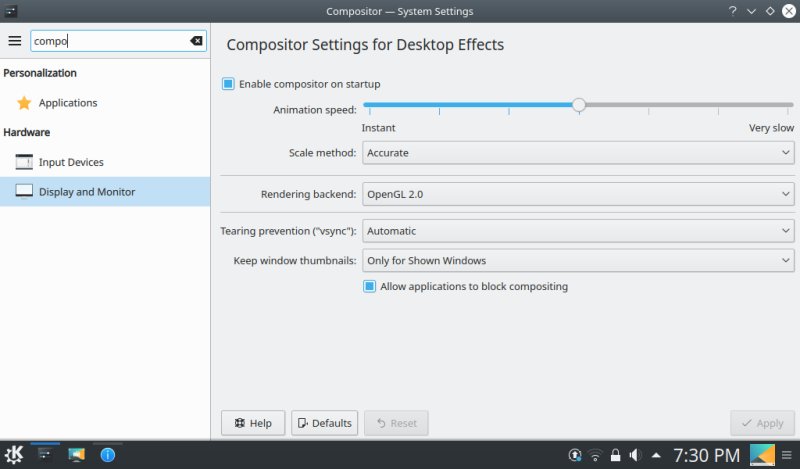The width and height of the screenshot is (800, 469).
Task: Set animation speed slider to Instant end
Action: [x=370, y=105]
